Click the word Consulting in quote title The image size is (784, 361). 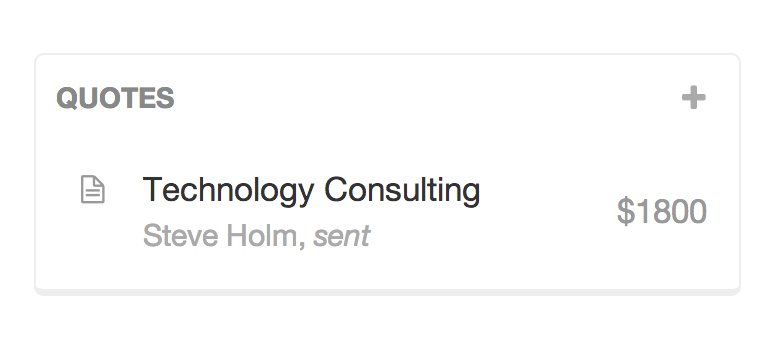[x=402, y=191]
